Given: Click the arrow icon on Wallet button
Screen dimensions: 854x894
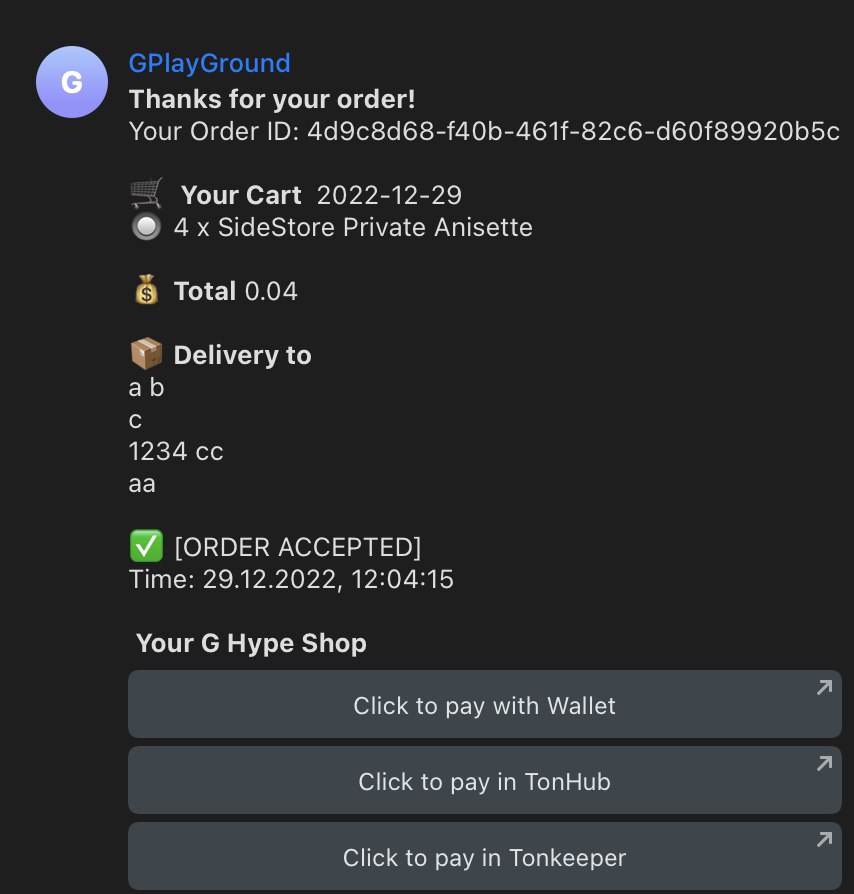Looking at the screenshot, I should click(x=824, y=688).
